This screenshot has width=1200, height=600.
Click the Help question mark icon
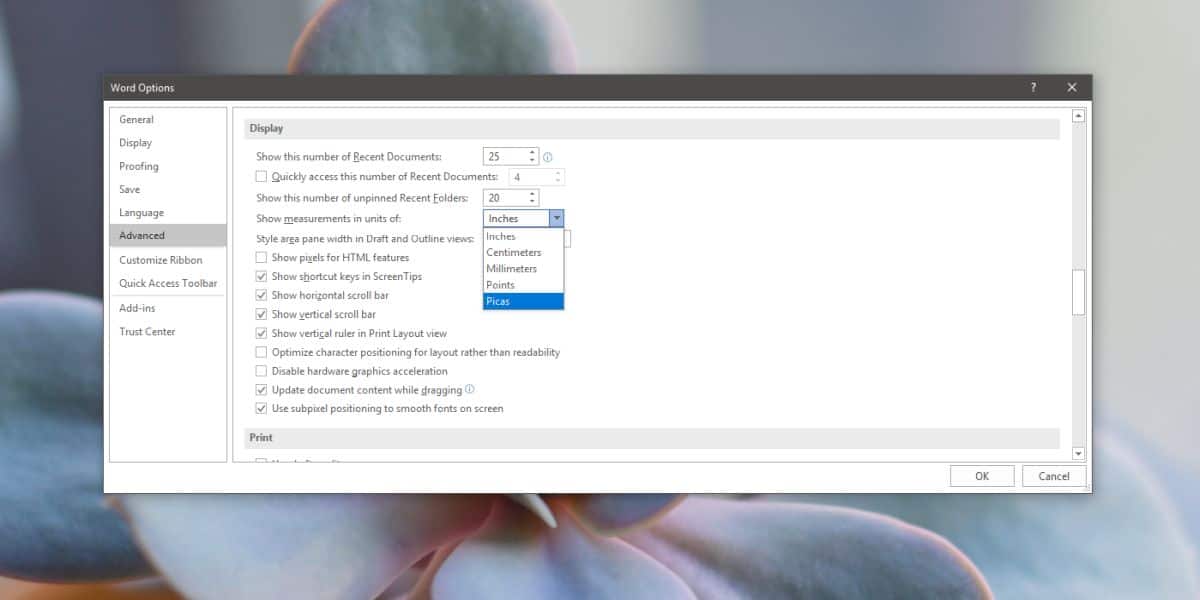pos(1033,87)
